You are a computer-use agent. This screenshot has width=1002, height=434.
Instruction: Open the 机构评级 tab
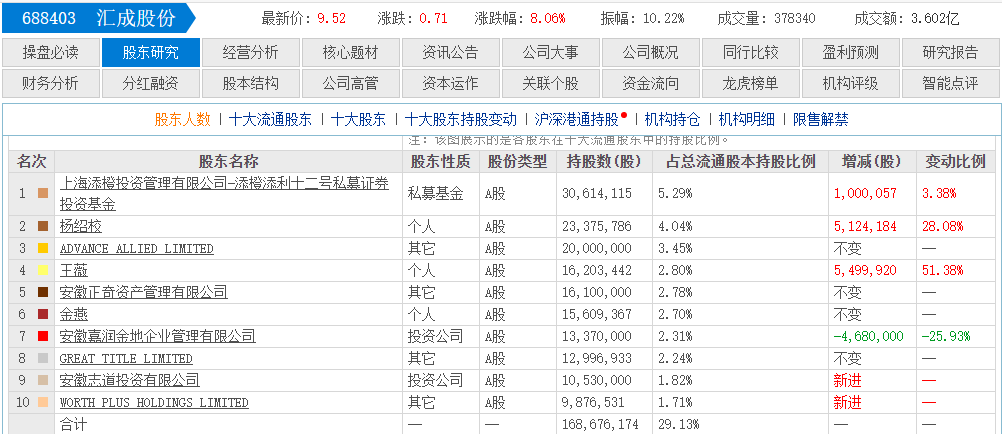(x=851, y=84)
